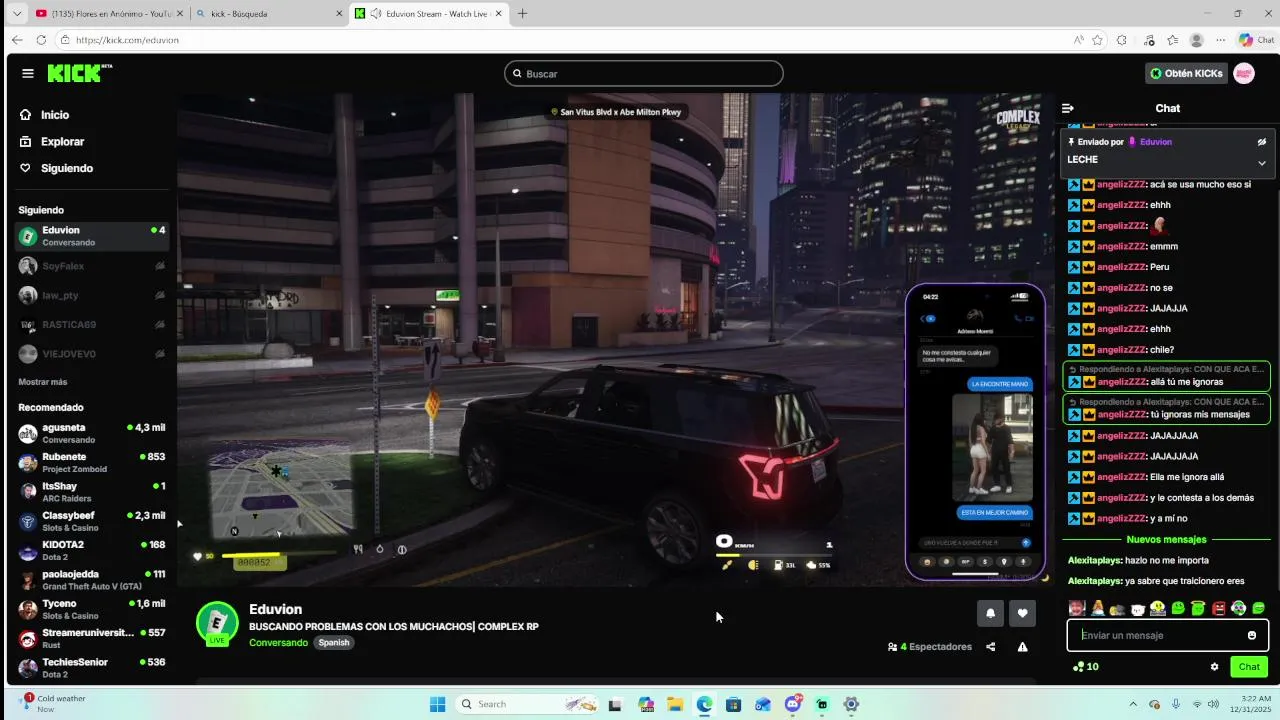This screenshot has width=1280, height=720.
Task: Insert the angry red face emote
Action: [x=1218, y=608]
